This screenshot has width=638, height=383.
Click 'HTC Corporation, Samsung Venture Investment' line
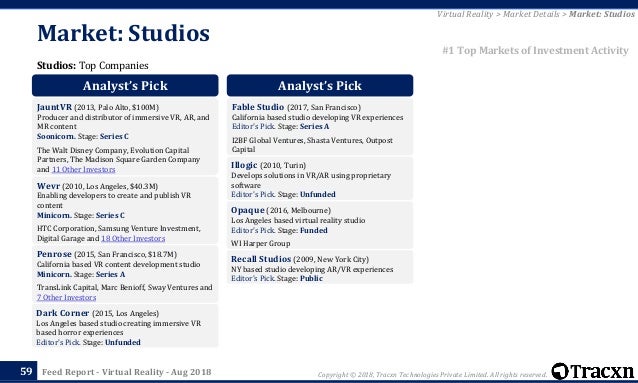tap(119, 234)
